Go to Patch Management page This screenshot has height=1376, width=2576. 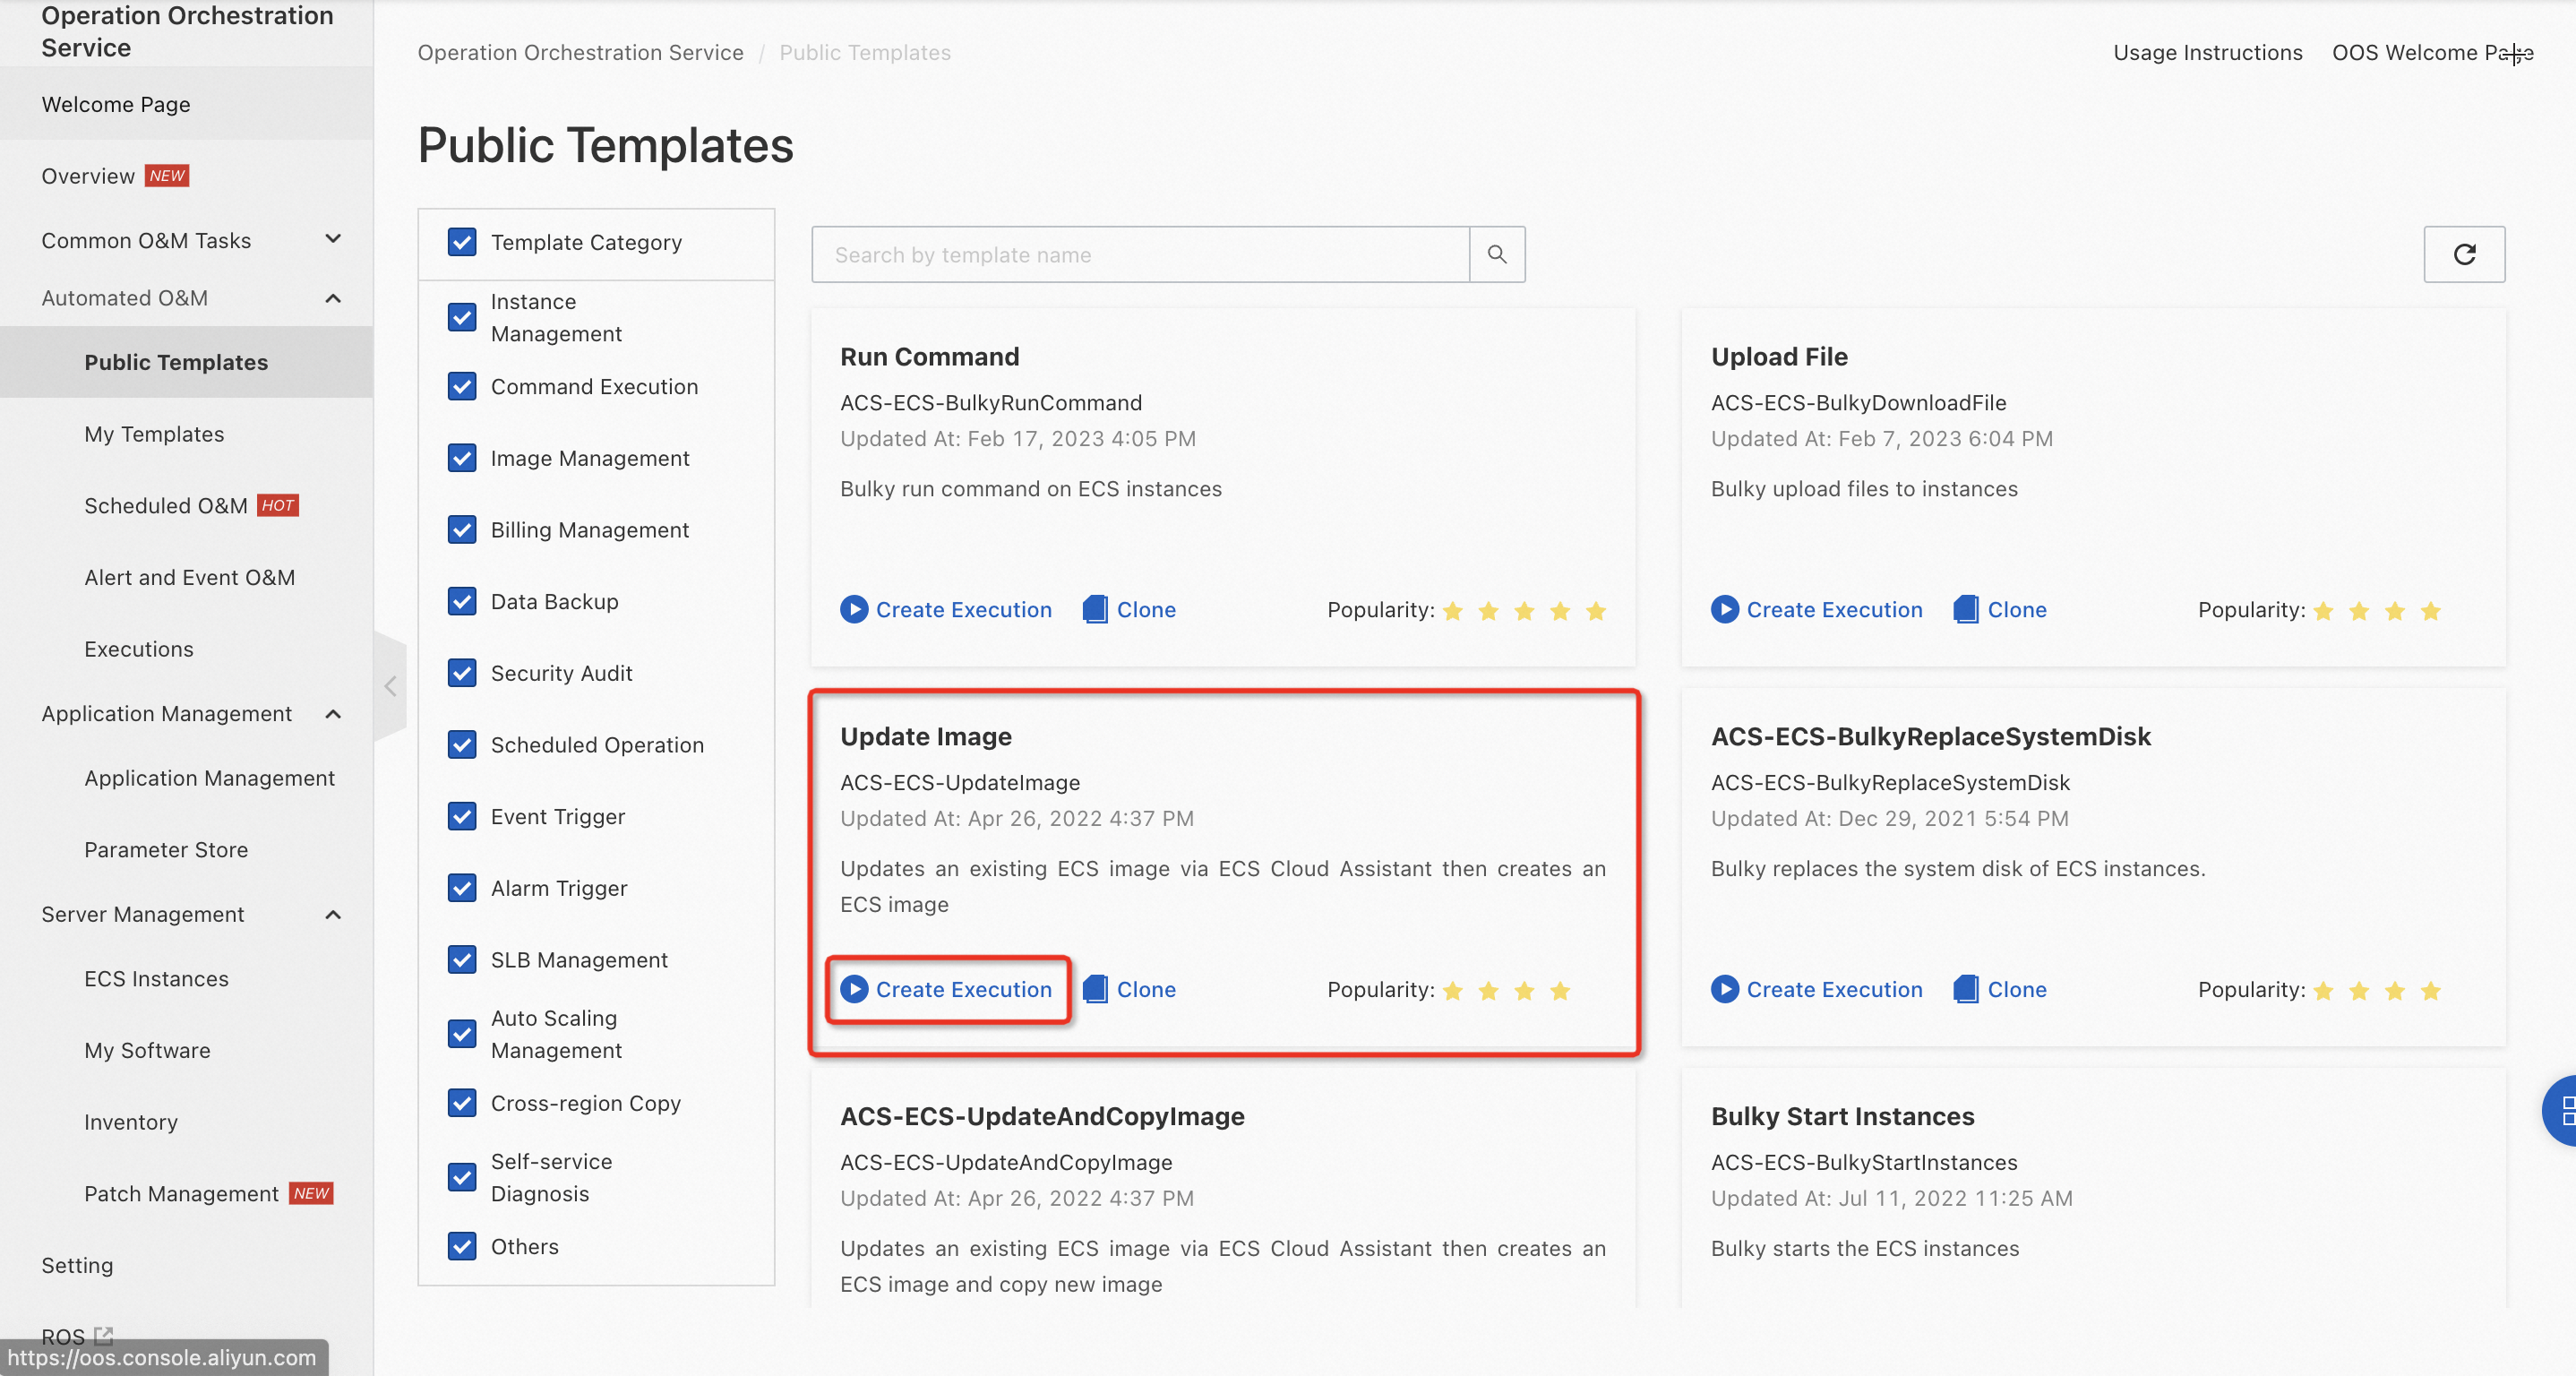coord(181,1193)
